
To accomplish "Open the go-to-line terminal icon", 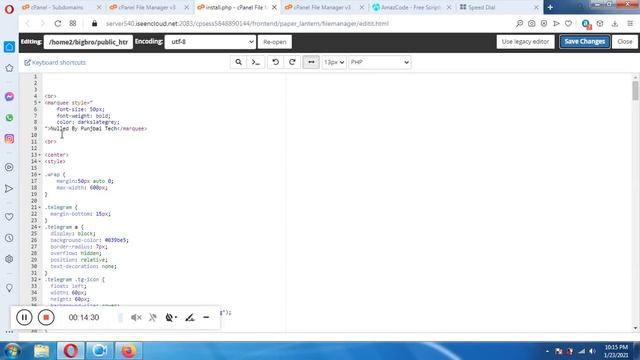I will (x=256, y=62).
